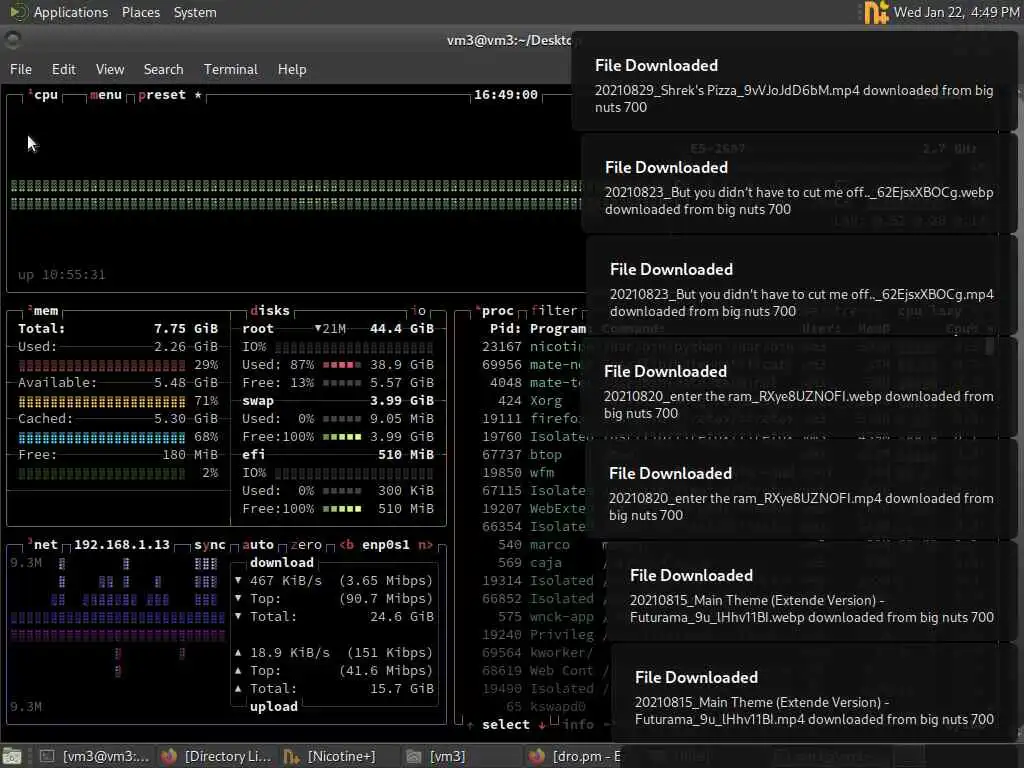Toggle net auto scaling option
Image resolution: width=1024 pixels, height=768 pixels.
(258, 545)
